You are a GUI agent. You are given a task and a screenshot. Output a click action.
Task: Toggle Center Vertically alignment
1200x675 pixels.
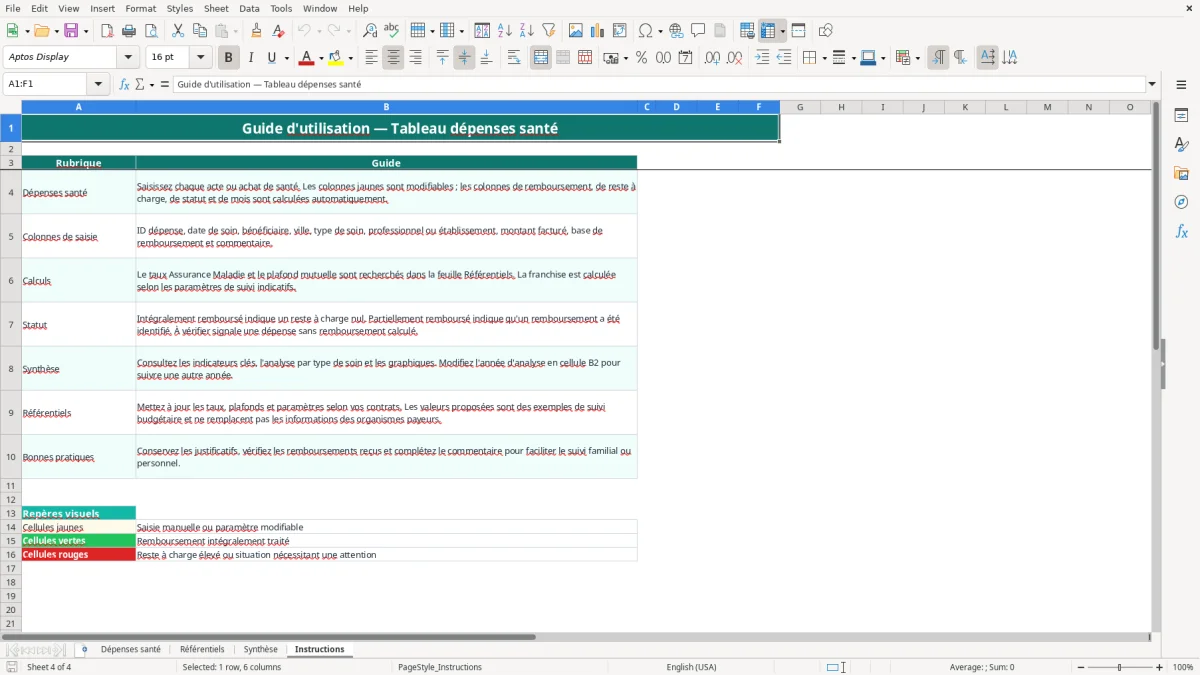(464, 58)
